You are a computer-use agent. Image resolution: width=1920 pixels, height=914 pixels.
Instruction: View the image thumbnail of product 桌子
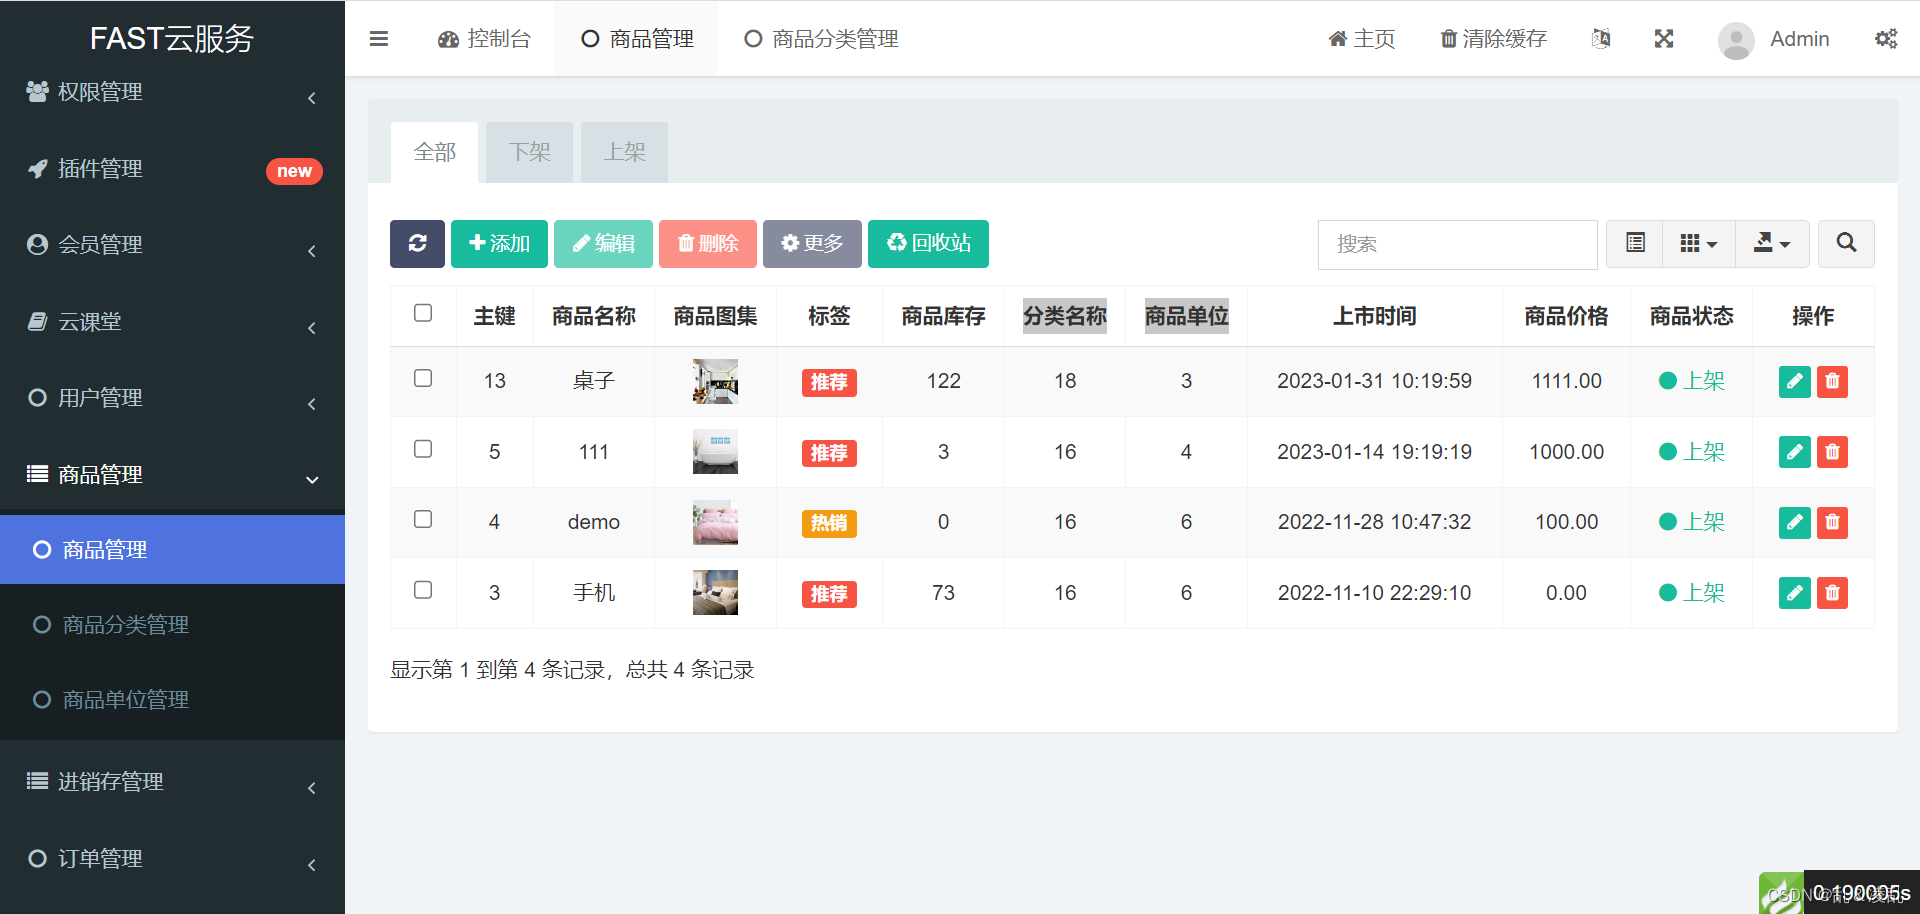pos(715,381)
